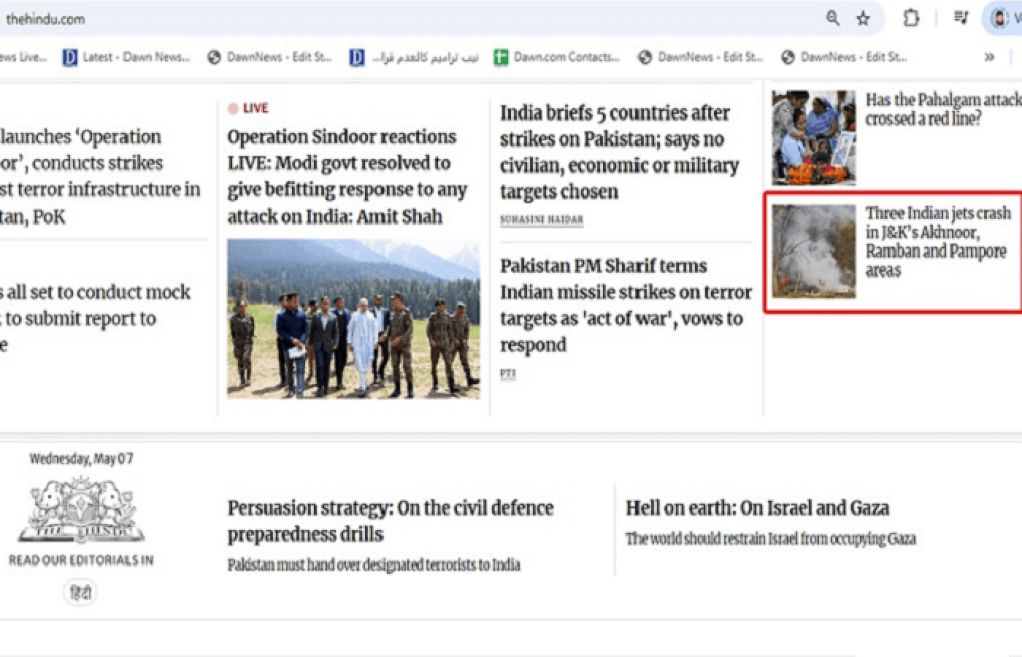Open the Three Indian jets crash headline
This screenshot has width=1022, height=657.
tap(939, 241)
